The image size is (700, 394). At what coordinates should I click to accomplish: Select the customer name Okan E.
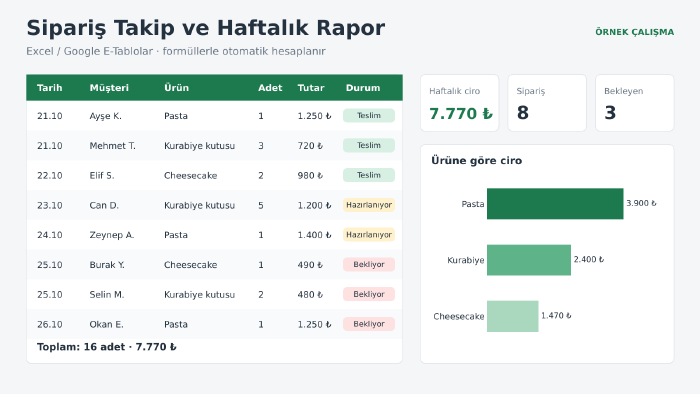click(x=106, y=324)
